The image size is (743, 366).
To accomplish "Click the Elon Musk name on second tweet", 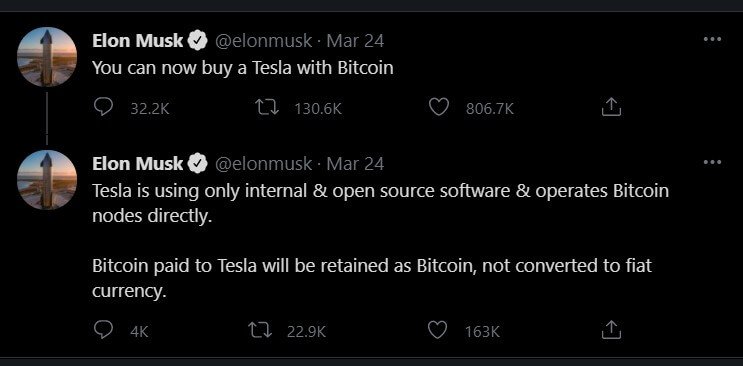I will click(x=137, y=164).
